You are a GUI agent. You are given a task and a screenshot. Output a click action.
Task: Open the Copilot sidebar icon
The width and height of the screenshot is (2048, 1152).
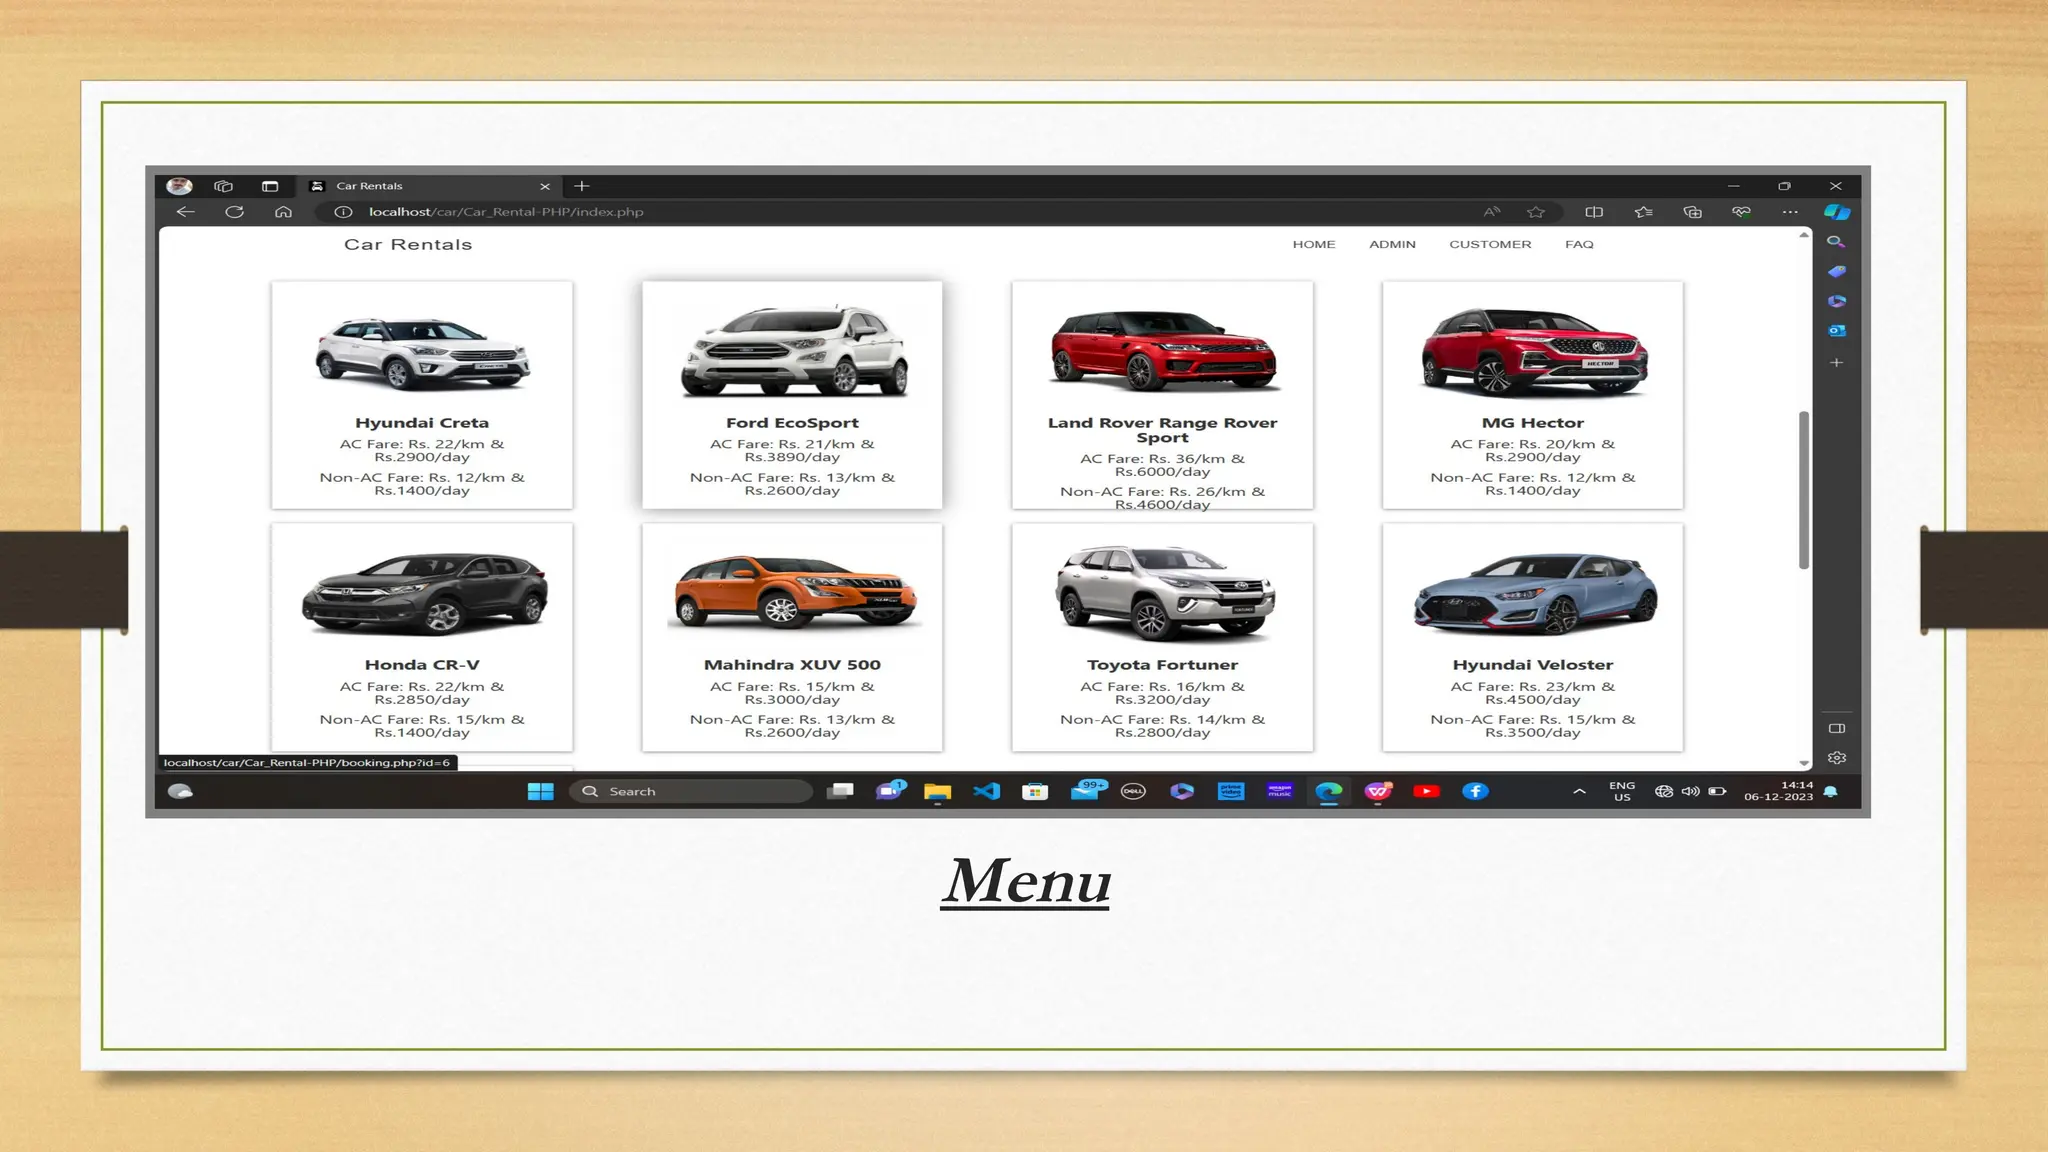(x=1837, y=212)
